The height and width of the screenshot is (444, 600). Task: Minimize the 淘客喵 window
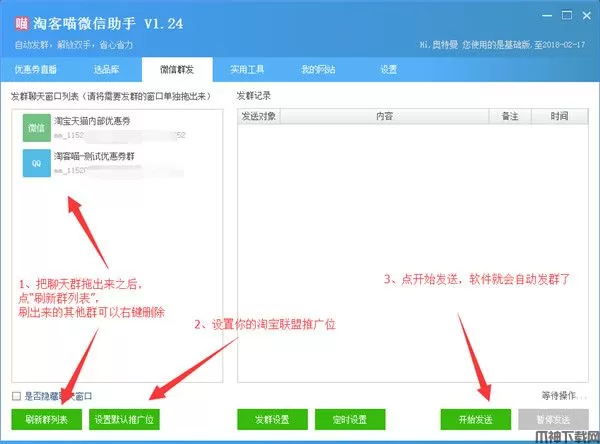pos(547,16)
